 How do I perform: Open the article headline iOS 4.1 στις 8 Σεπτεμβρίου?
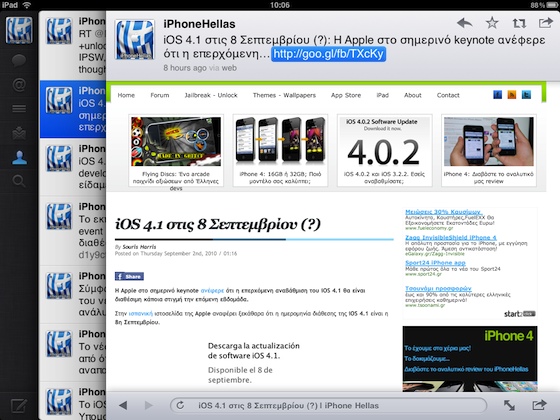point(218,224)
